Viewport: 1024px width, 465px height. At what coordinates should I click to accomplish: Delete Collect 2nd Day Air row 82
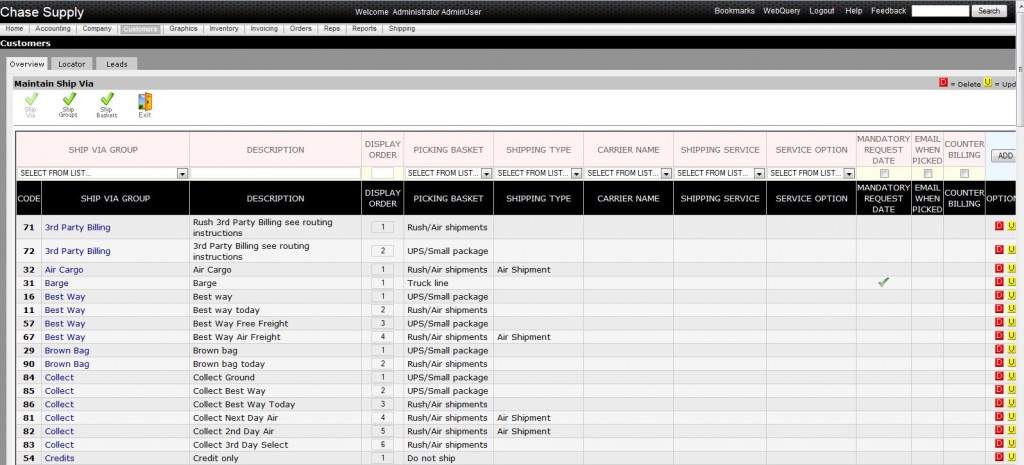click(999, 430)
